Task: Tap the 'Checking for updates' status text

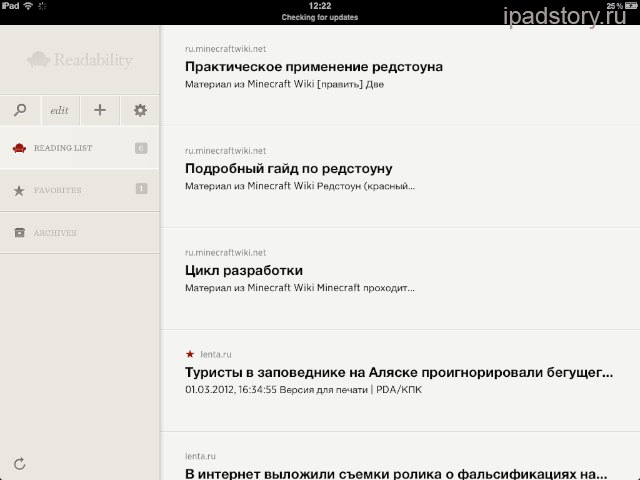Action: (320, 18)
